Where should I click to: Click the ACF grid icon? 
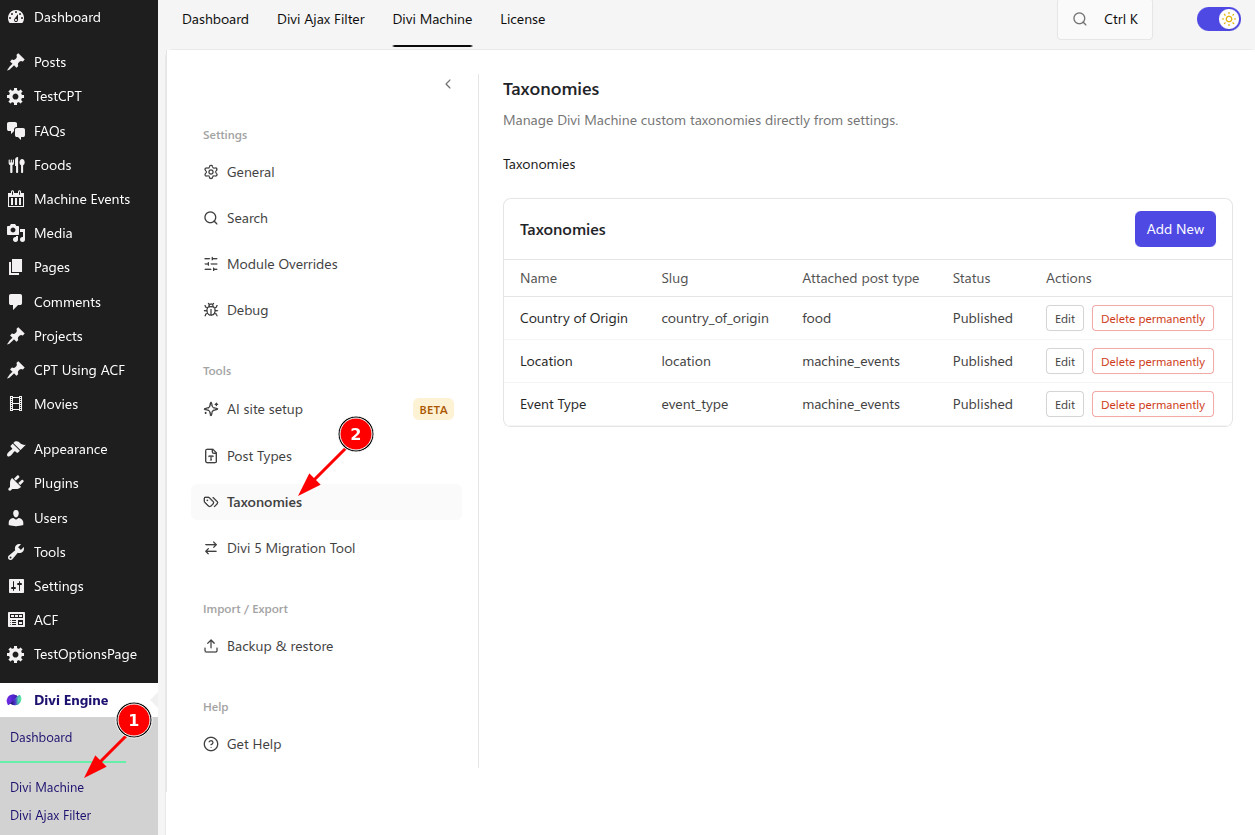(x=15, y=620)
